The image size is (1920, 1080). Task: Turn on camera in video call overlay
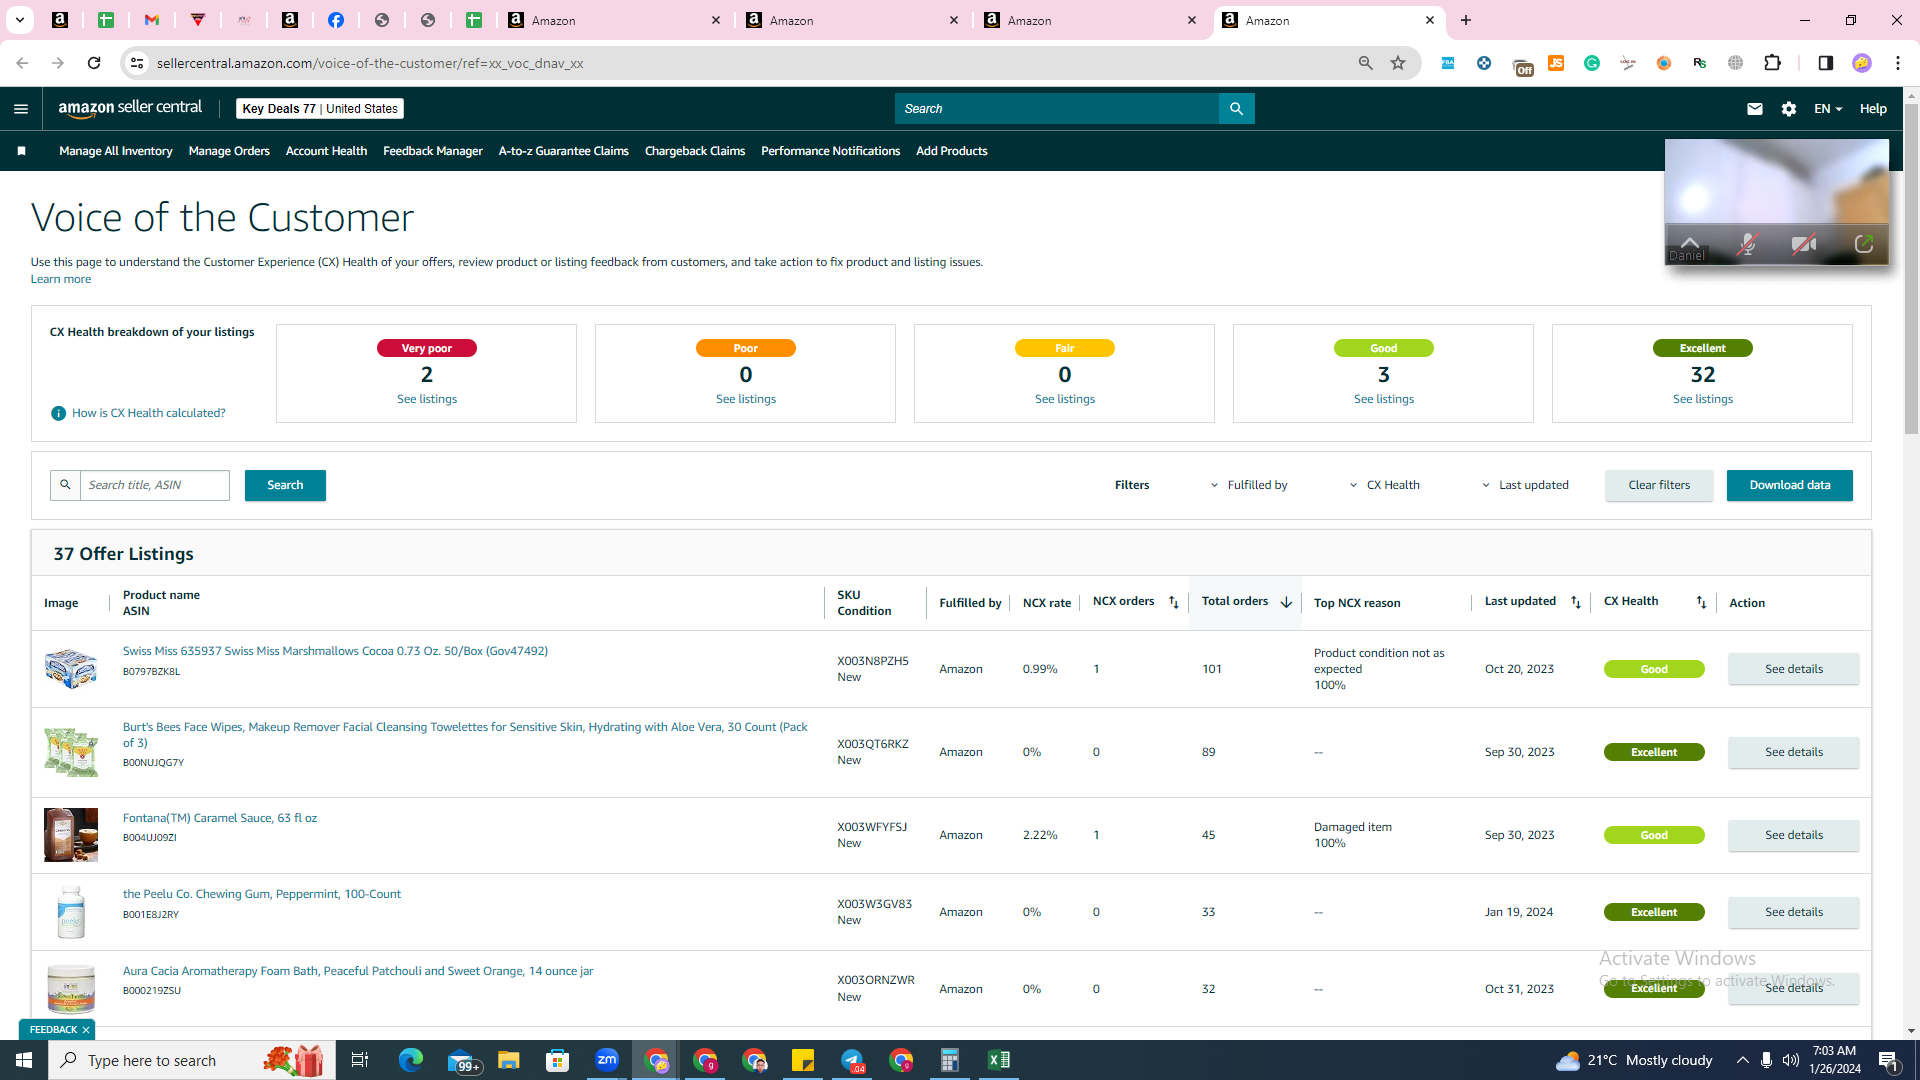[x=1804, y=245]
